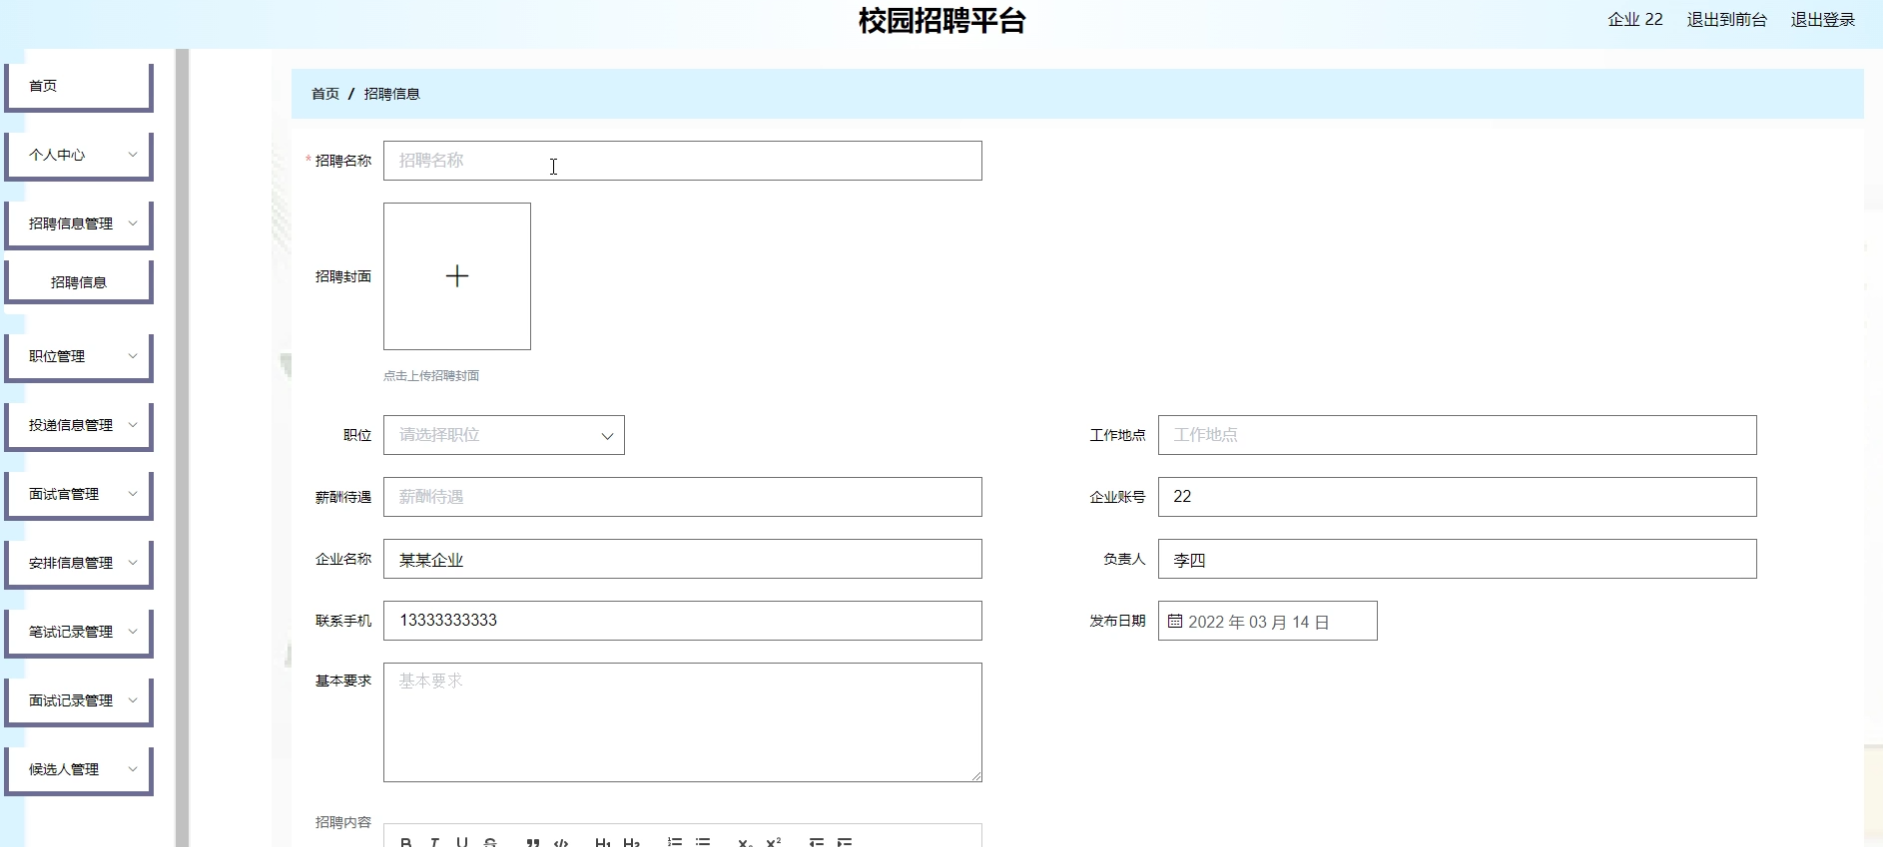Click calendar icon in 发布日期 field
The image size is (1883, 847).
click(x=1175, y=621)
